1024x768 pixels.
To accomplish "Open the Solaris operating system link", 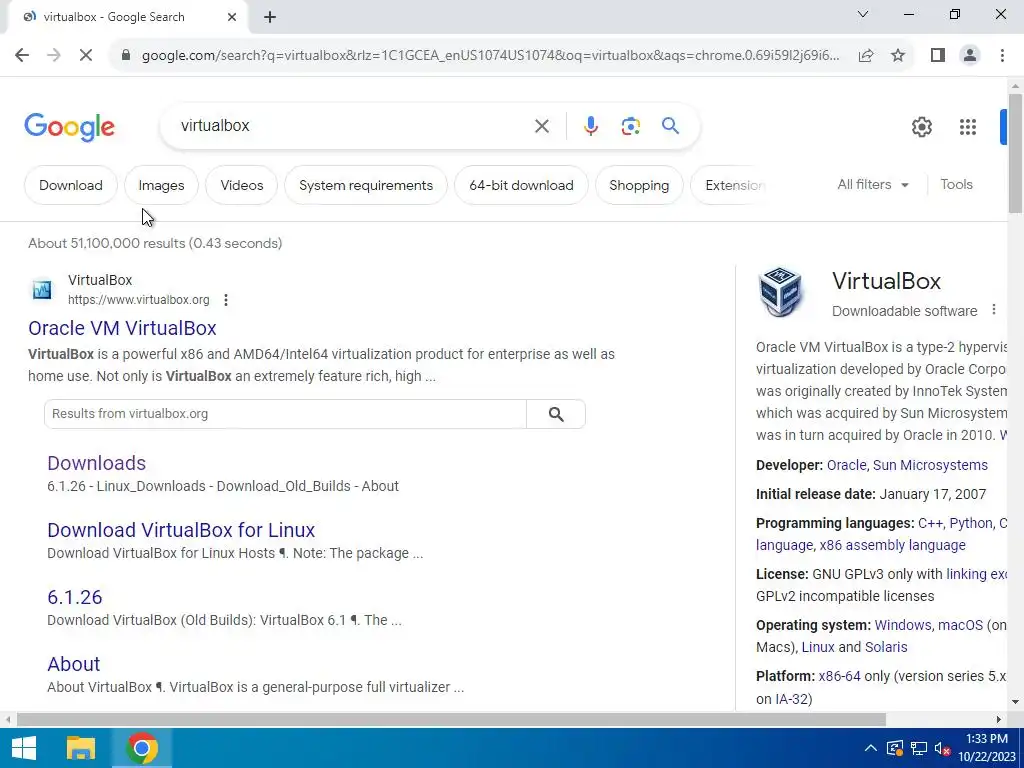I will tap(886, 647).
